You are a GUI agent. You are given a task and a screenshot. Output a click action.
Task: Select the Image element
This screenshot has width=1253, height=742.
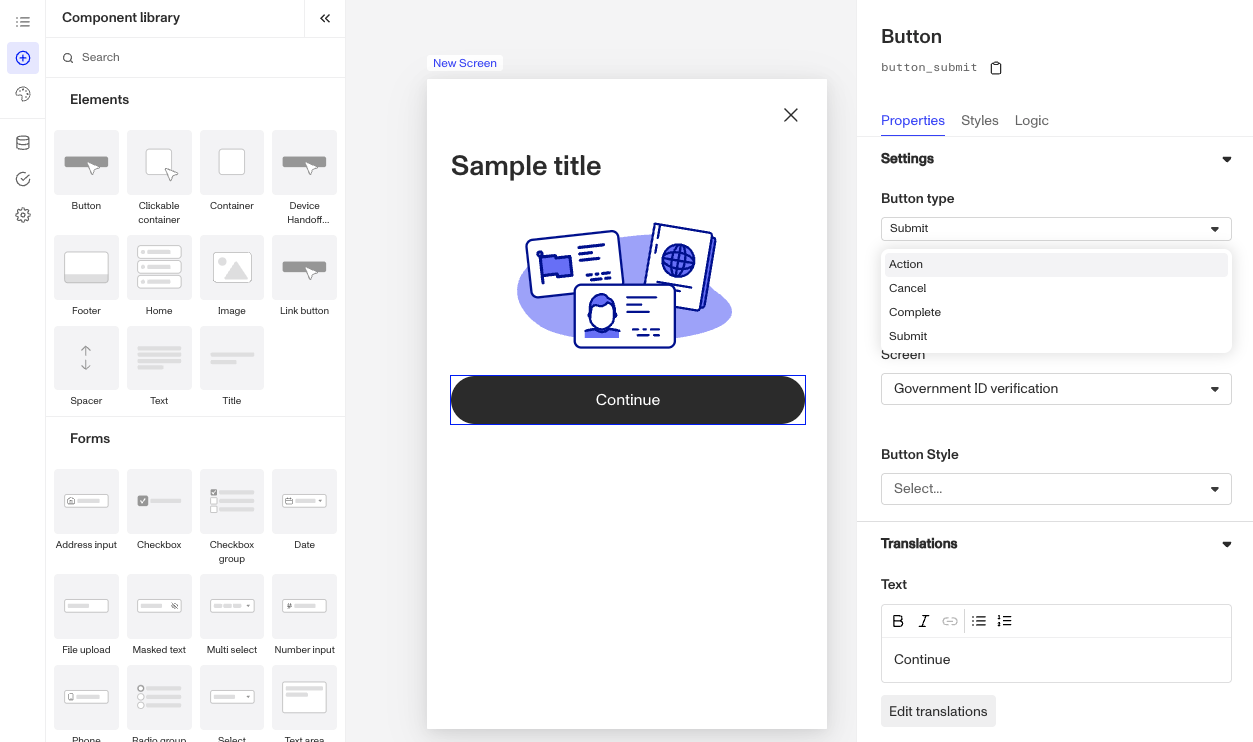pyautogui.click(x=232, y=276)
